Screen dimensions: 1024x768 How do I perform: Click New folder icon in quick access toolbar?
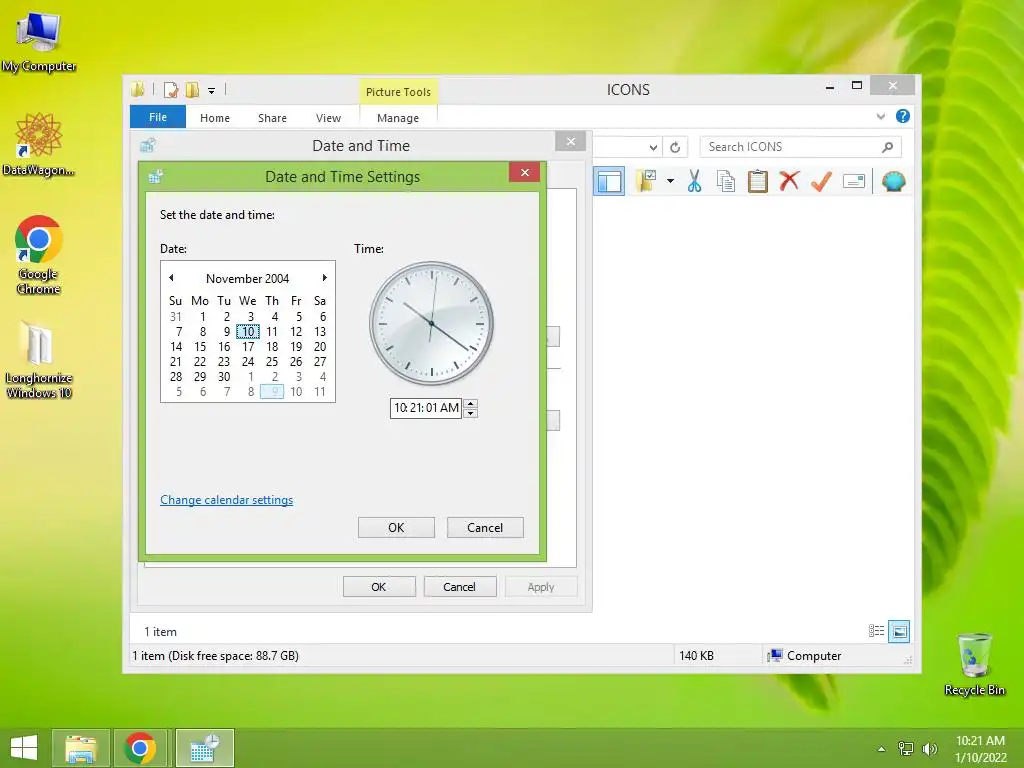point(193,90)
